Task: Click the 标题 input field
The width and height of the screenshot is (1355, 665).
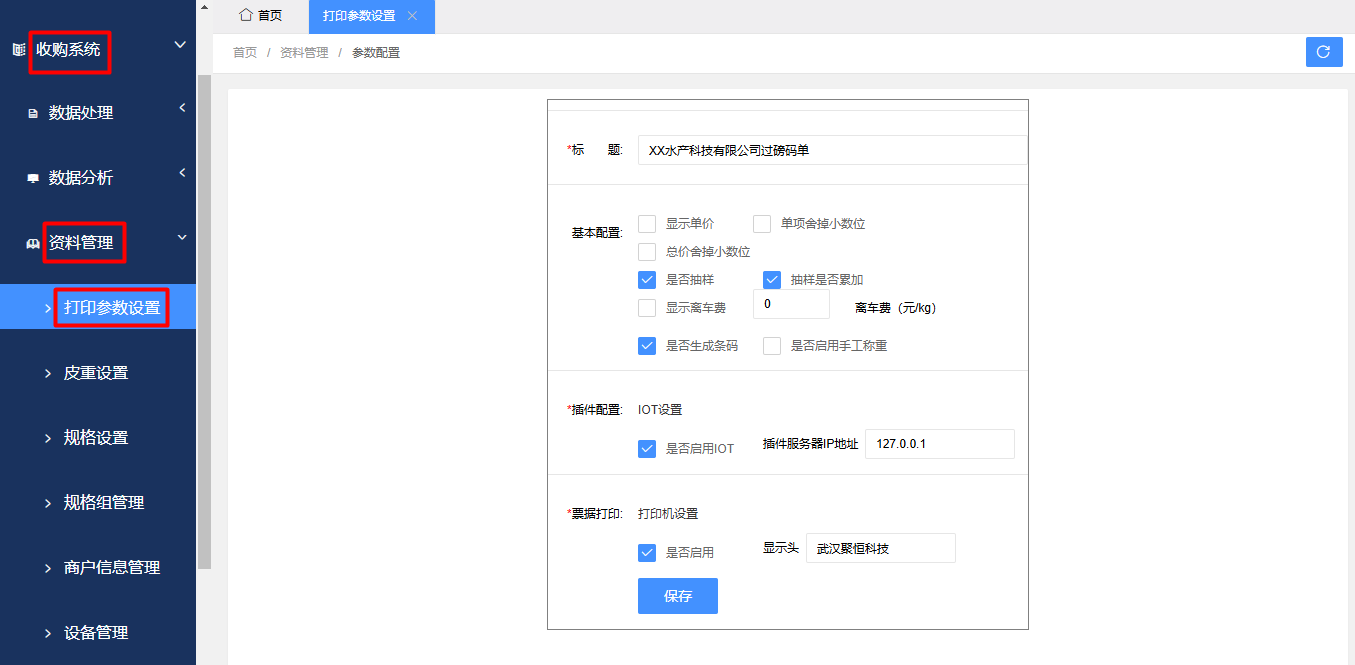Action: tap(832, 150)
